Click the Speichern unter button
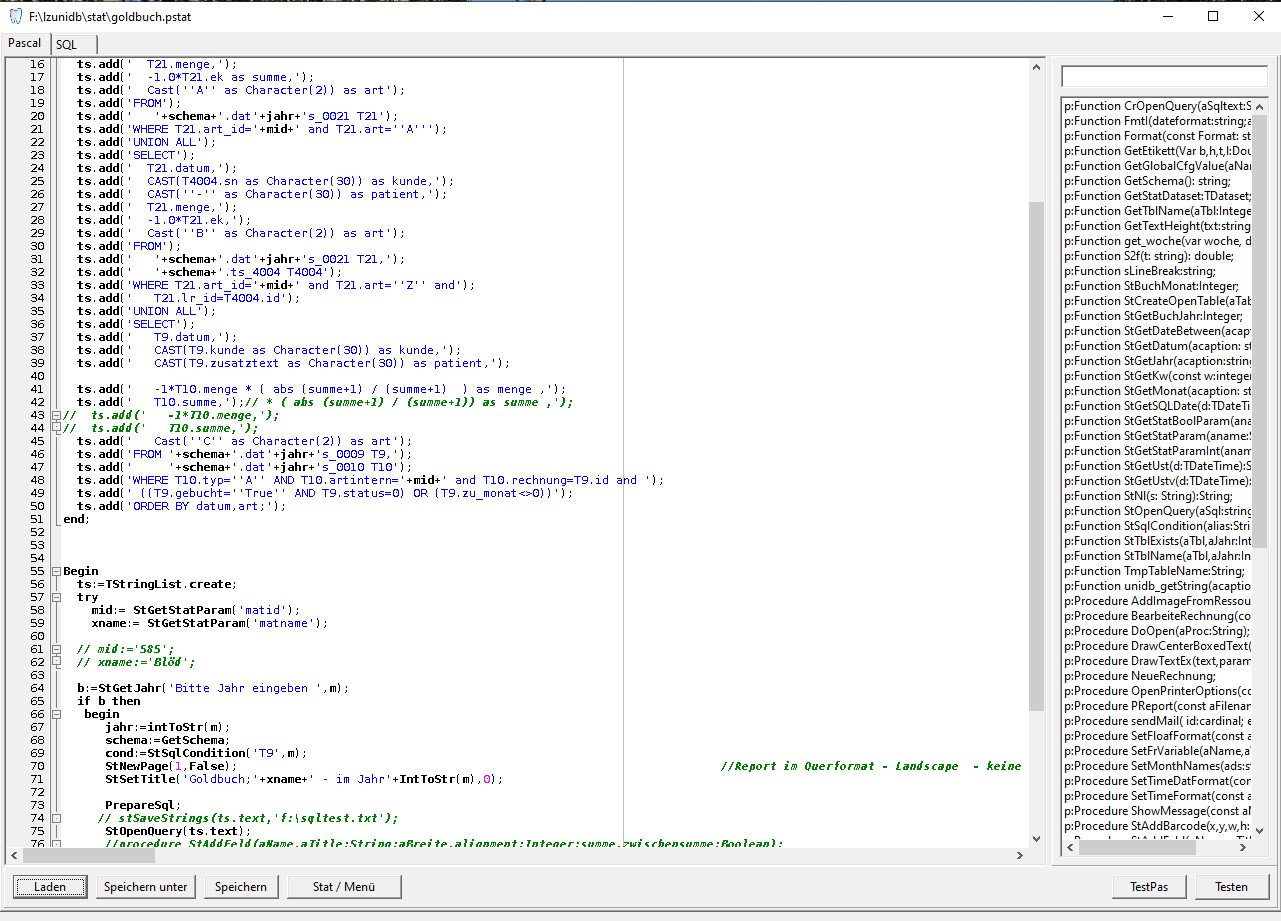 (146, 886)
